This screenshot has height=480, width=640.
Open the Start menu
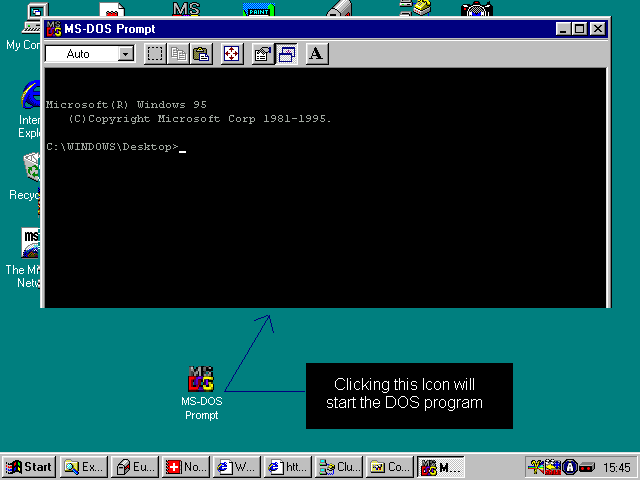pyautogui.click(x=29, y=467)
